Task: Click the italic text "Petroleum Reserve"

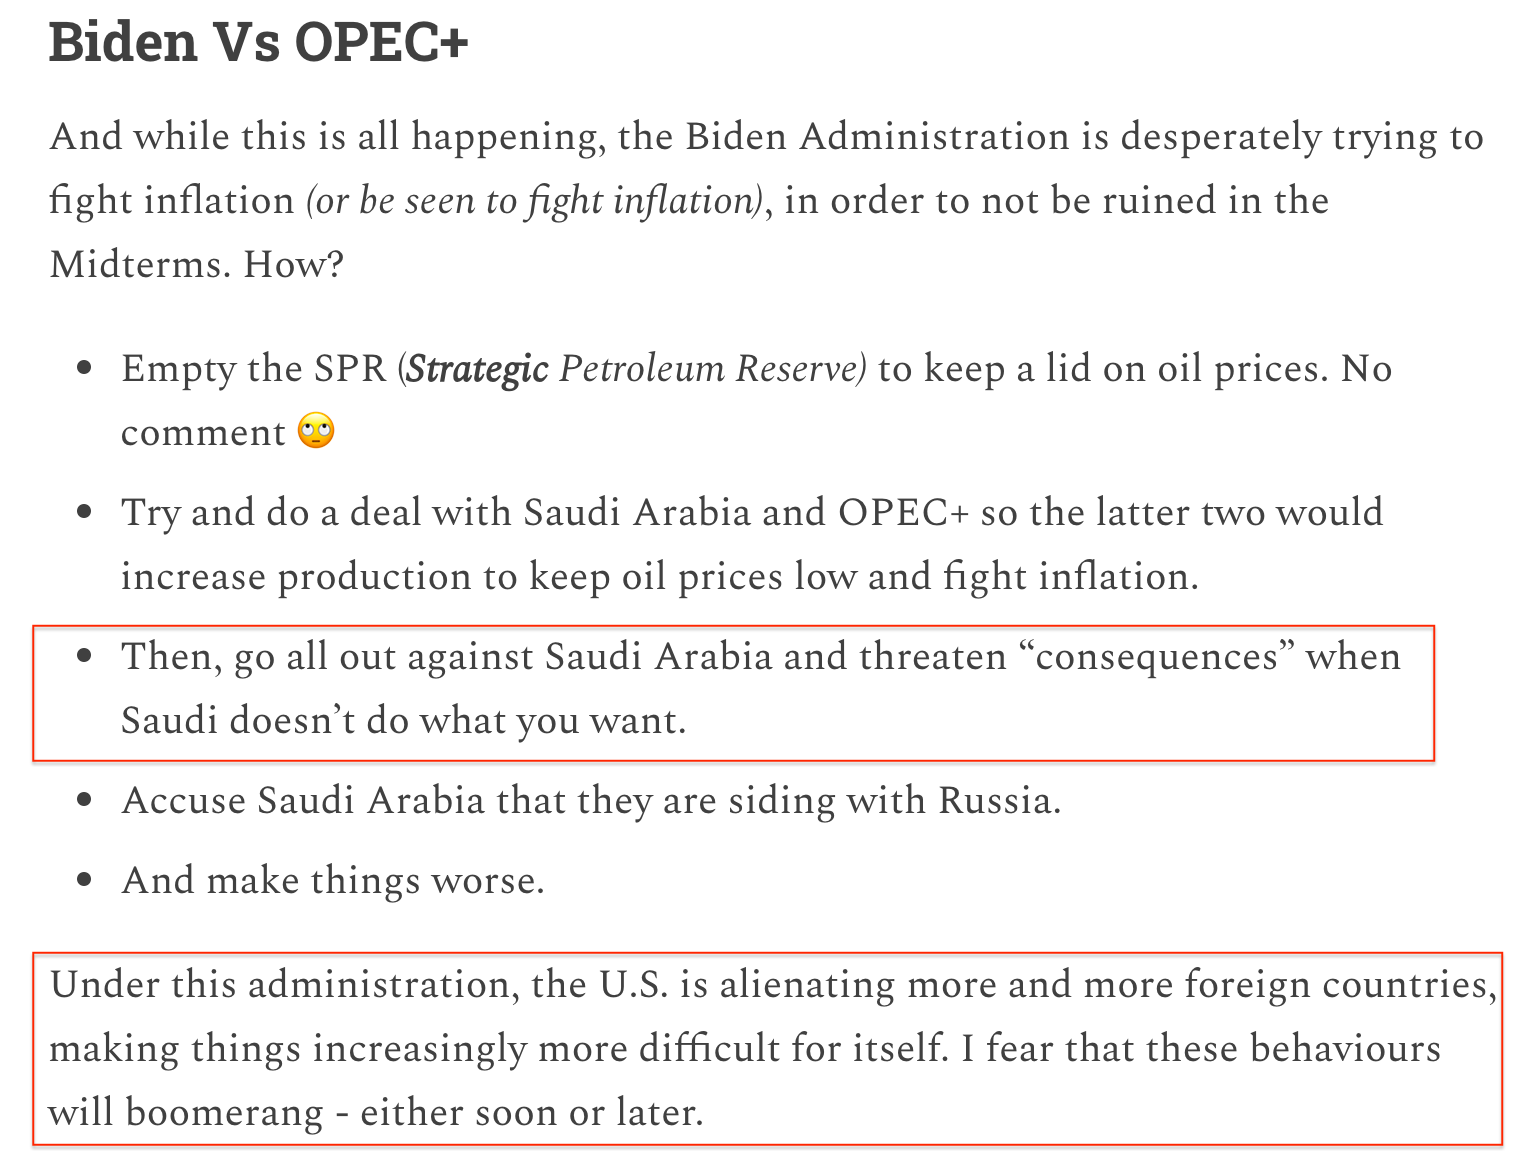Action: (x=710, y=369)
